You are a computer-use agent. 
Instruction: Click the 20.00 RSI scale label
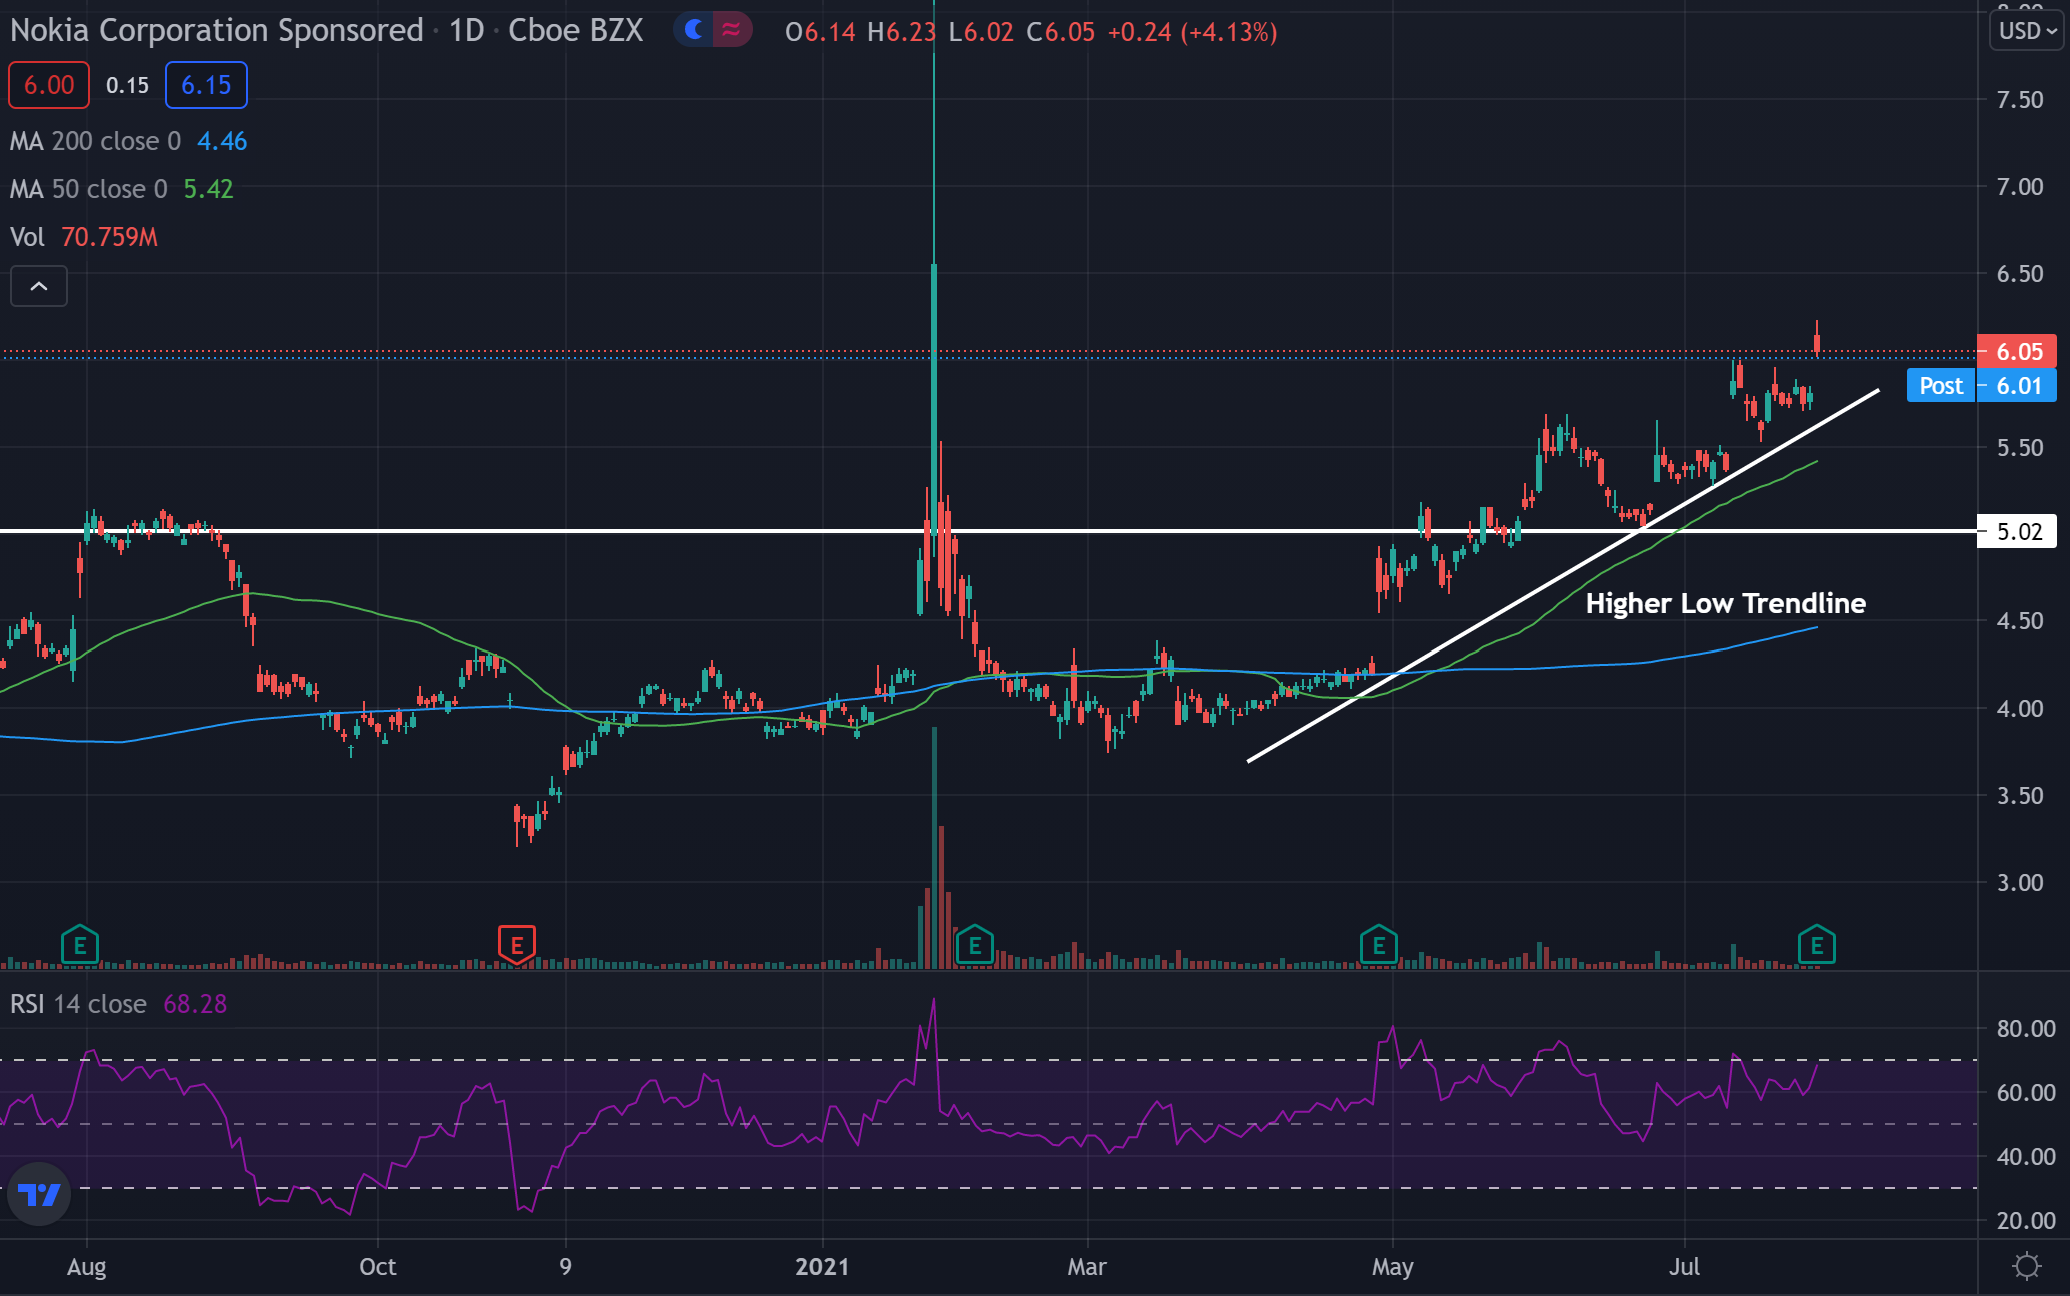click(2026, 1220)
